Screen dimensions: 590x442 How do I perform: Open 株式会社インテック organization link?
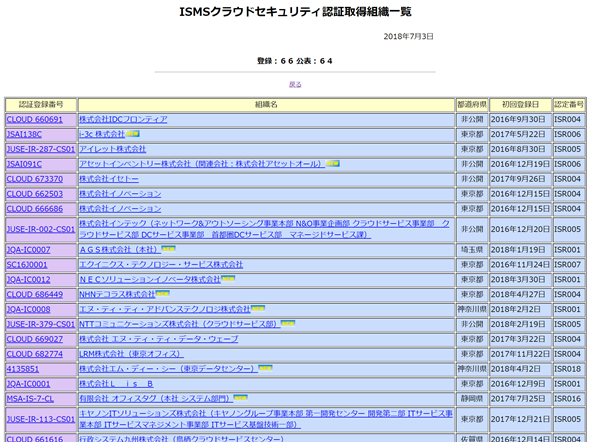[264, 229]
